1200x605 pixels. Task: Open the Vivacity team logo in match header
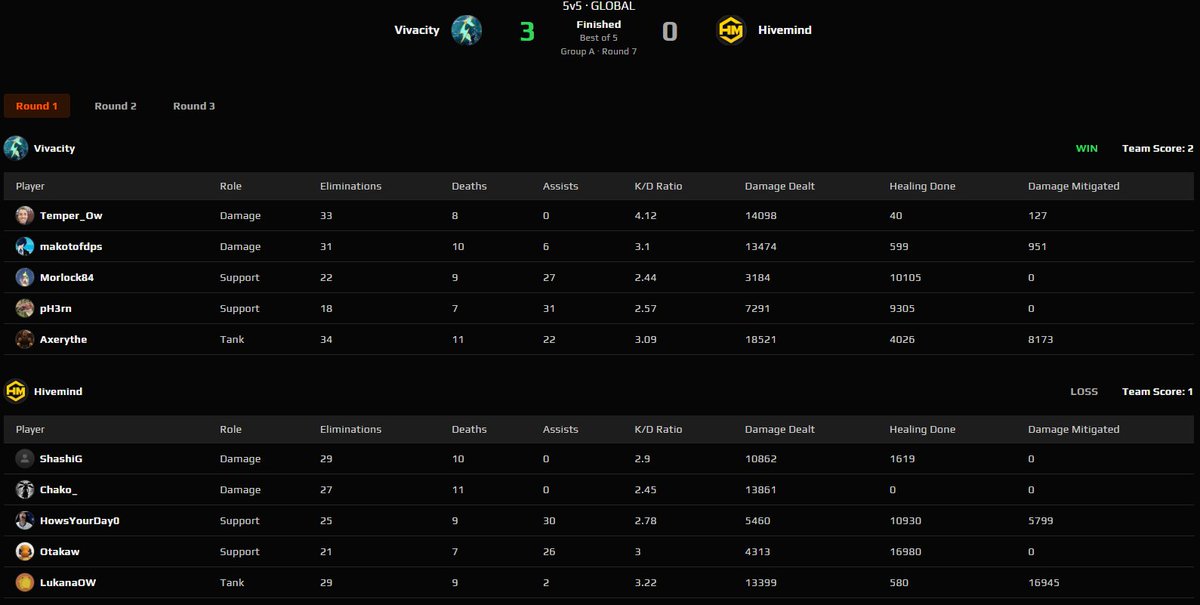pos(466,30)
